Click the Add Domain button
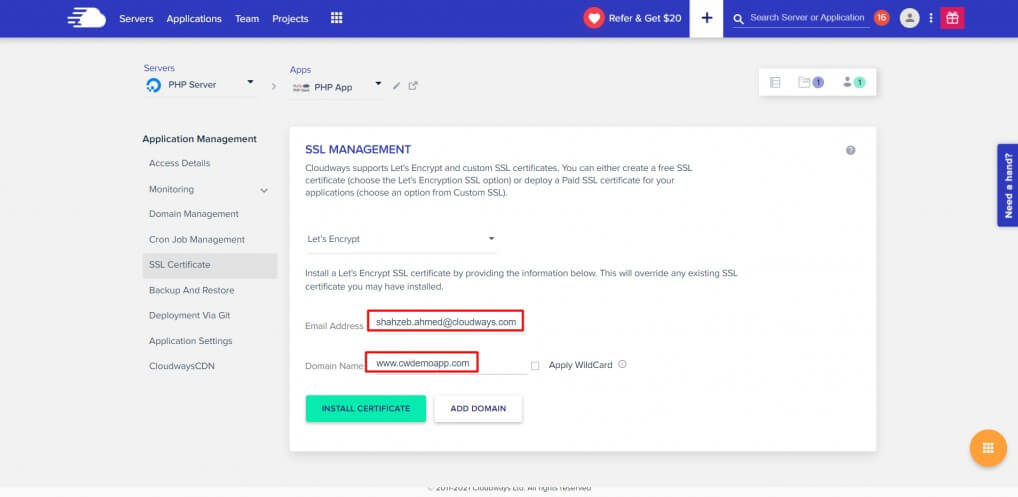Screen dimensions: 1018x497 [478, 409]
